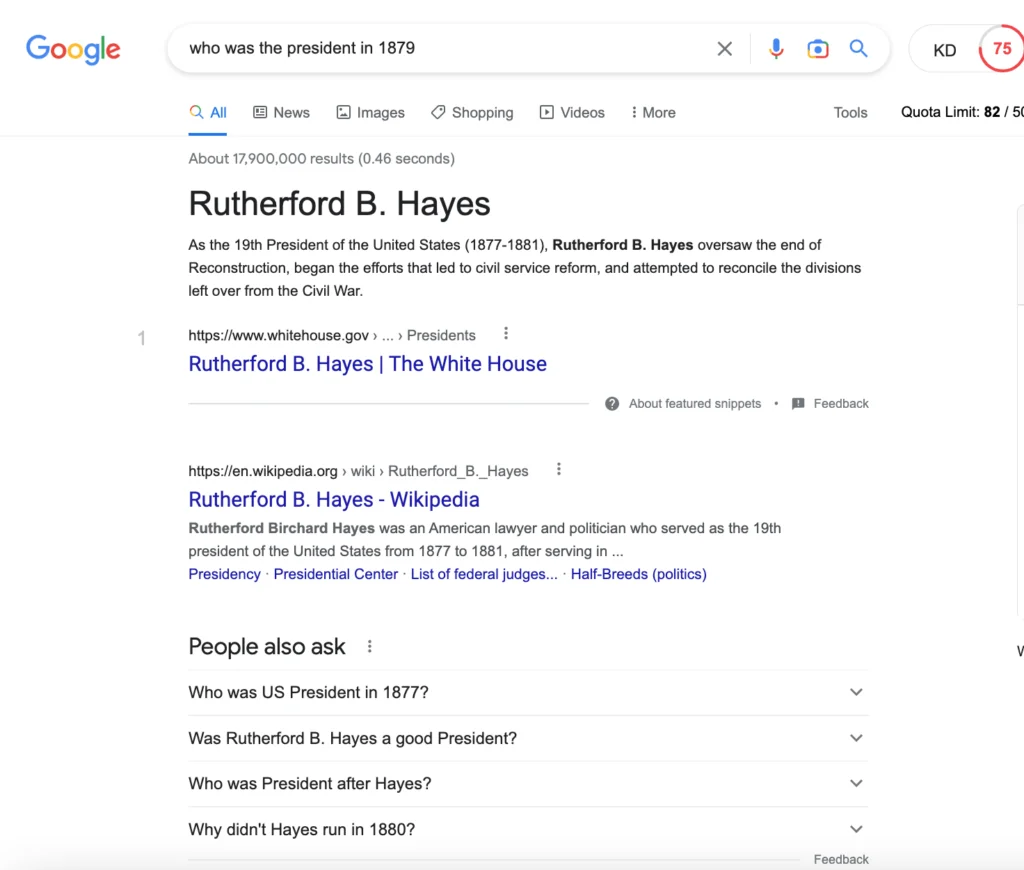Viewport: 1024px width, 870px height.
Task: Expand Who was US President in 1877?
Action: click(x=528, y=692)
